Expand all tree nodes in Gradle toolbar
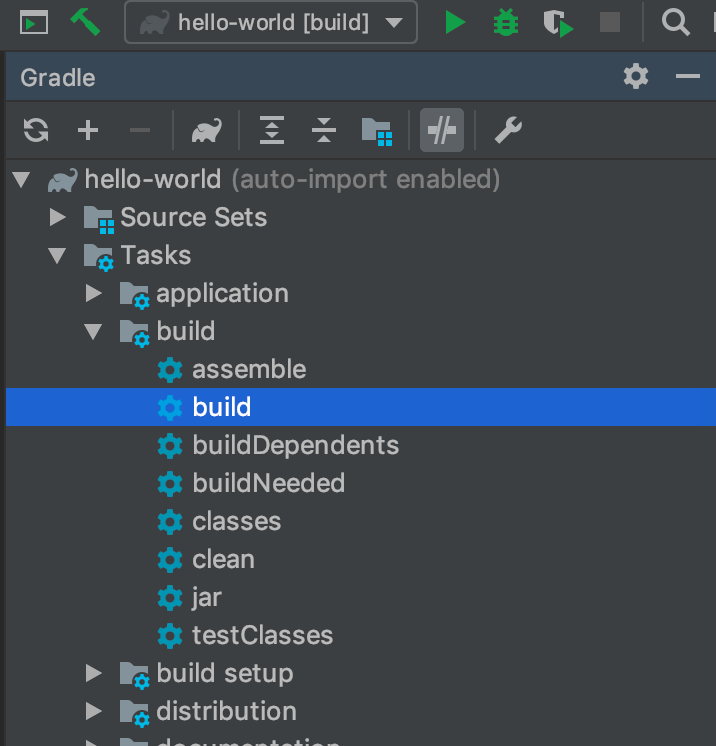Image resolution: width=716 pixels, height=746 pixels. [272, 130]
